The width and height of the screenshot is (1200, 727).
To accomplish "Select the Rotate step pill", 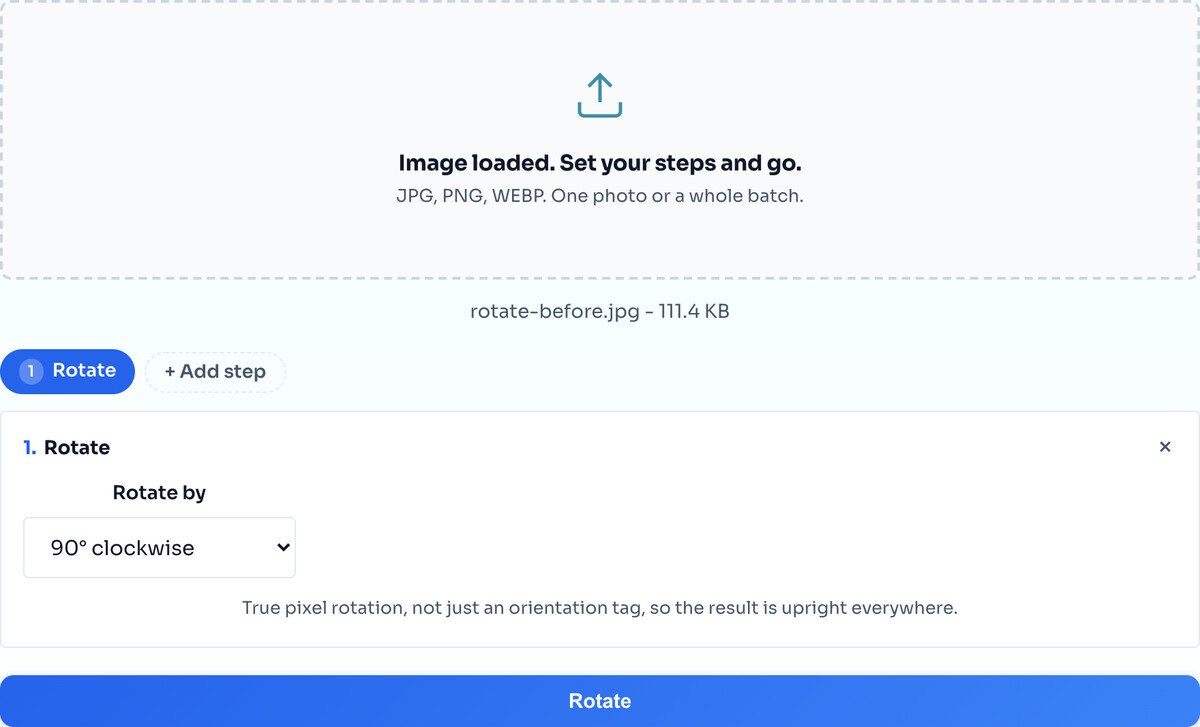I will coord(67,371).
